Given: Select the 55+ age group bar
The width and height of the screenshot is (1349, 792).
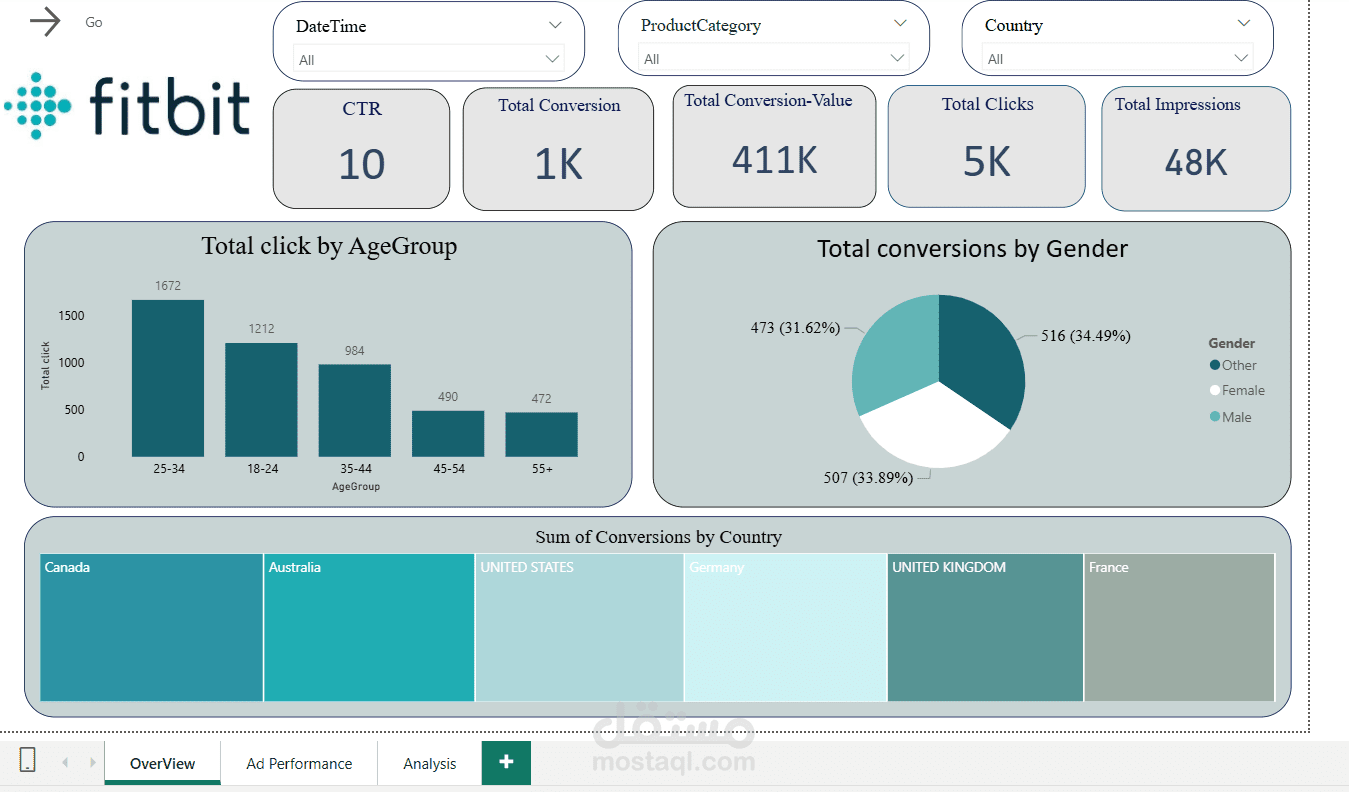Looking at the screenshot, I should click(x=541, y=435).
